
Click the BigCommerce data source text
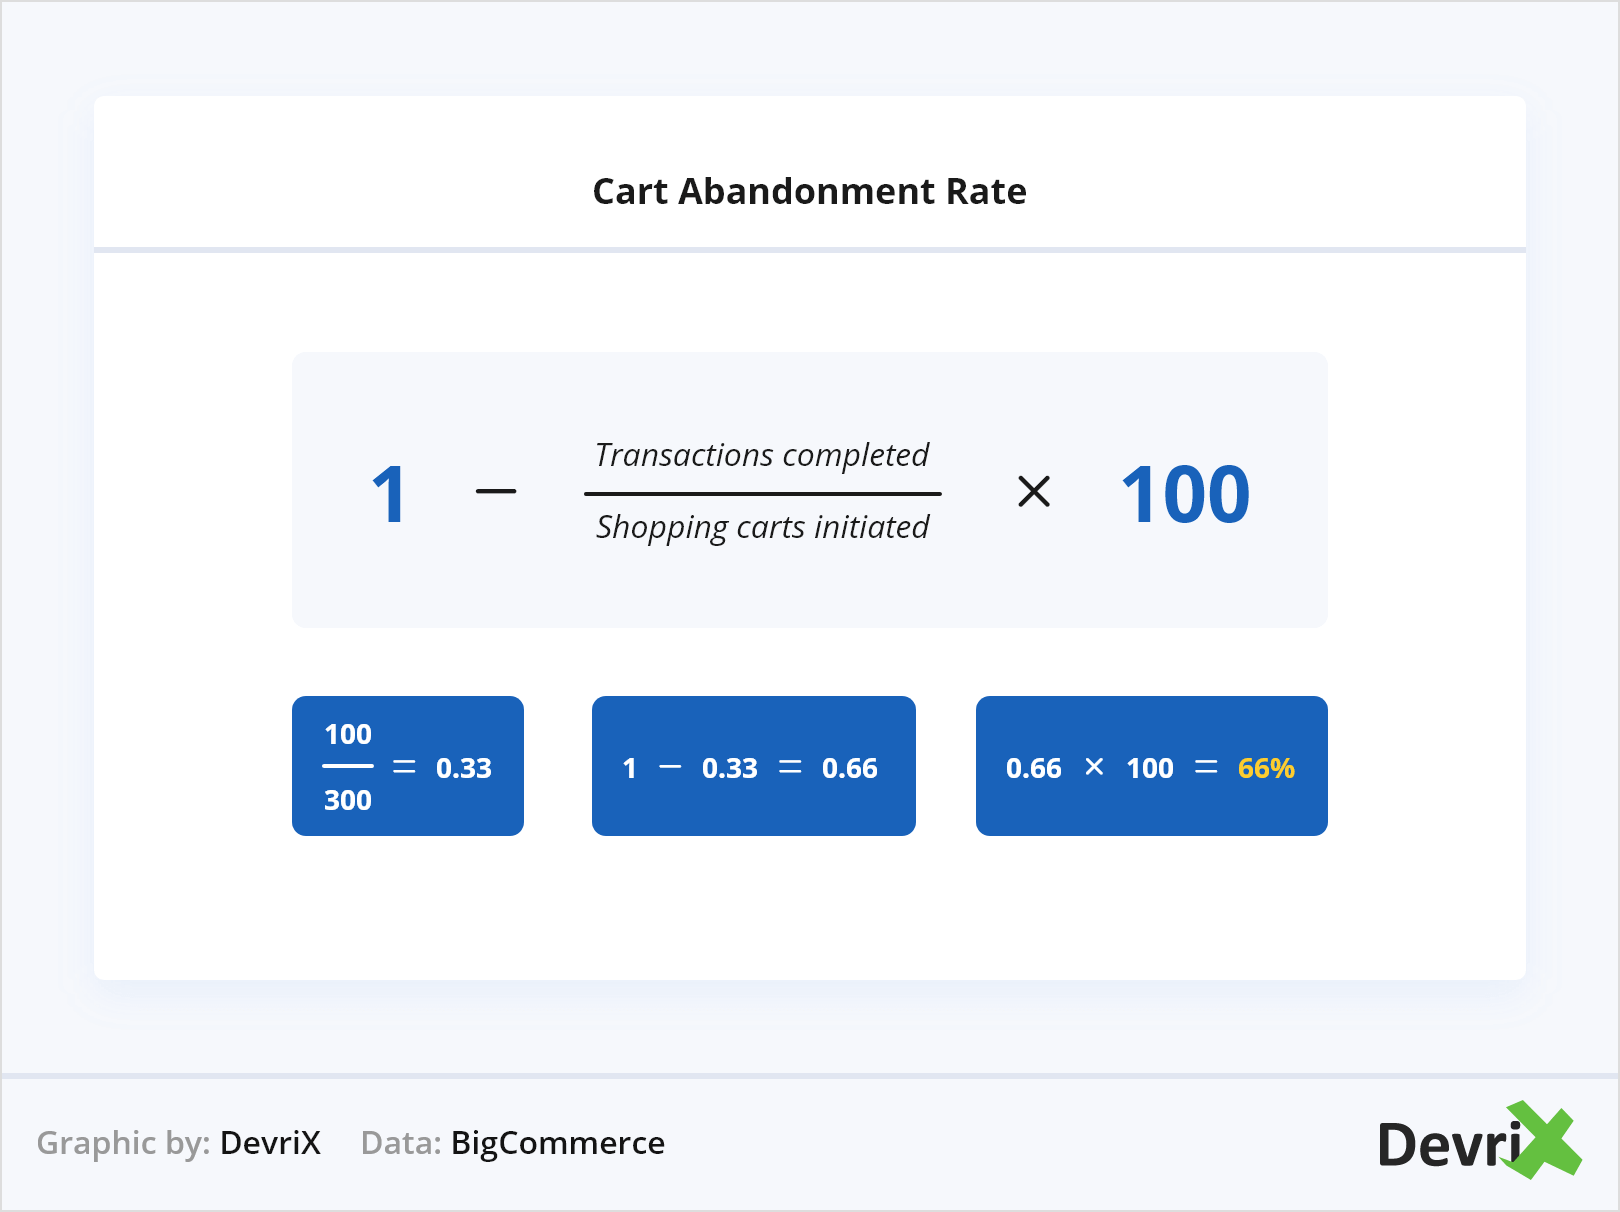(558, 1143)
